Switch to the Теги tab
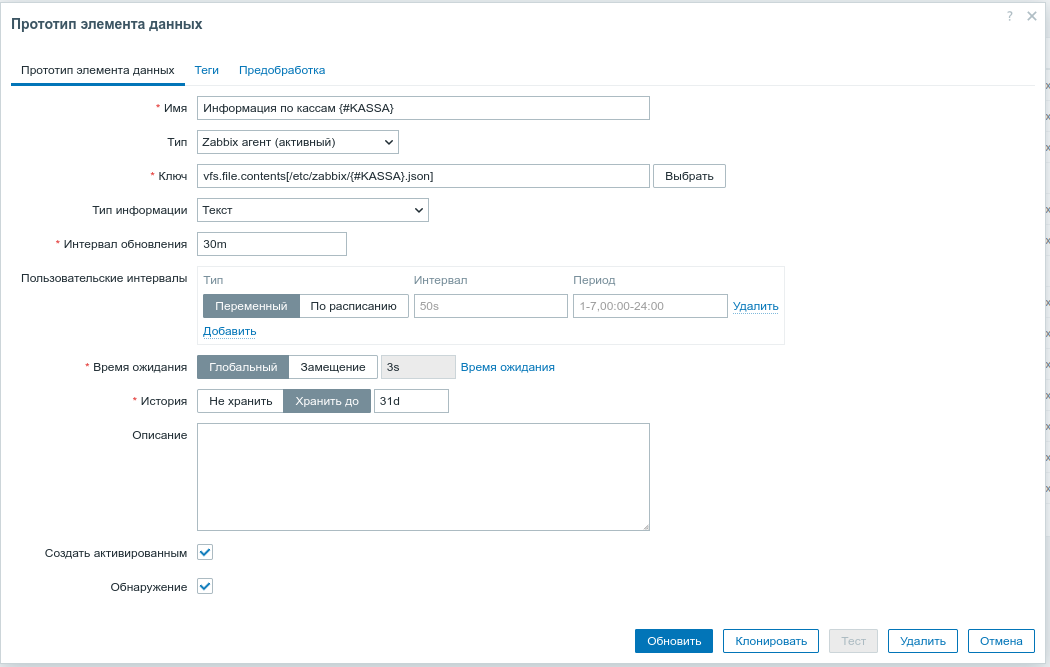The width and height of the screenshot is (1050, 667). tap(206, 70)
